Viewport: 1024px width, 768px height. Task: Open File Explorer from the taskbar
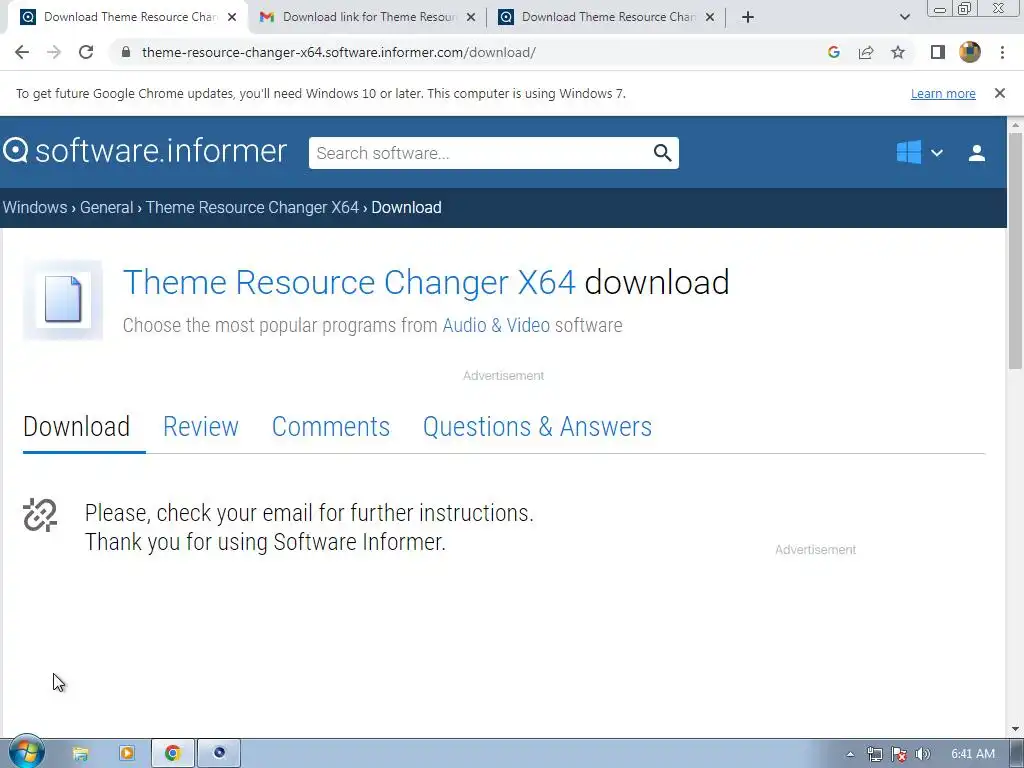click(x=80, y=754)
